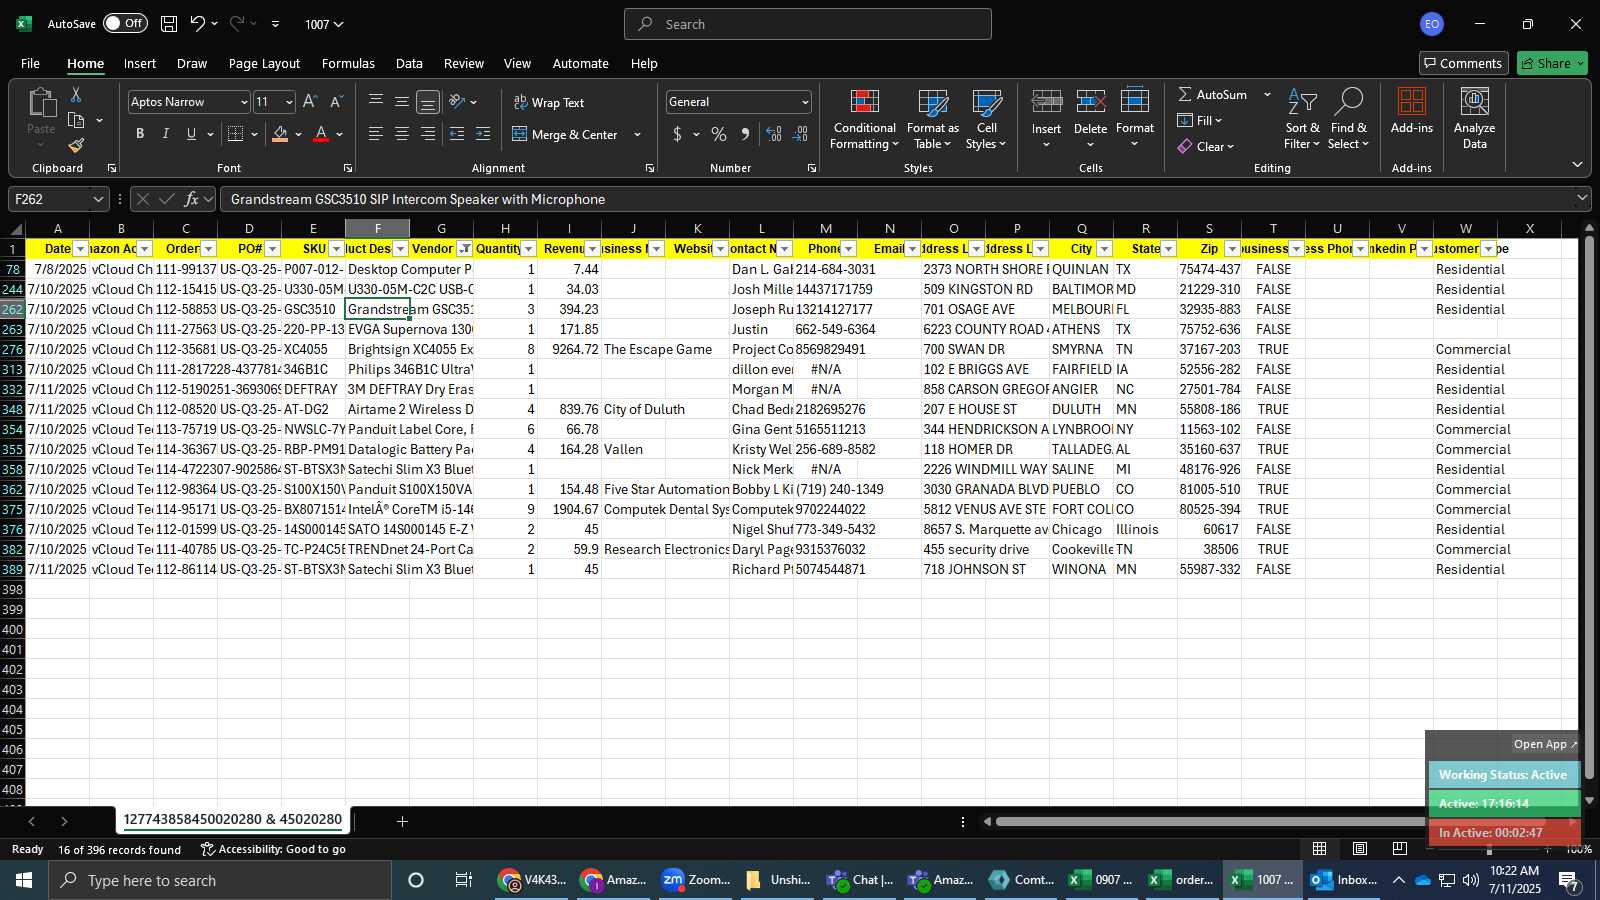Image resolution: width=1600 pixels, height=900 pixels.
Task: Expand Merge & Center dropdown arrow
Action: 638,134
